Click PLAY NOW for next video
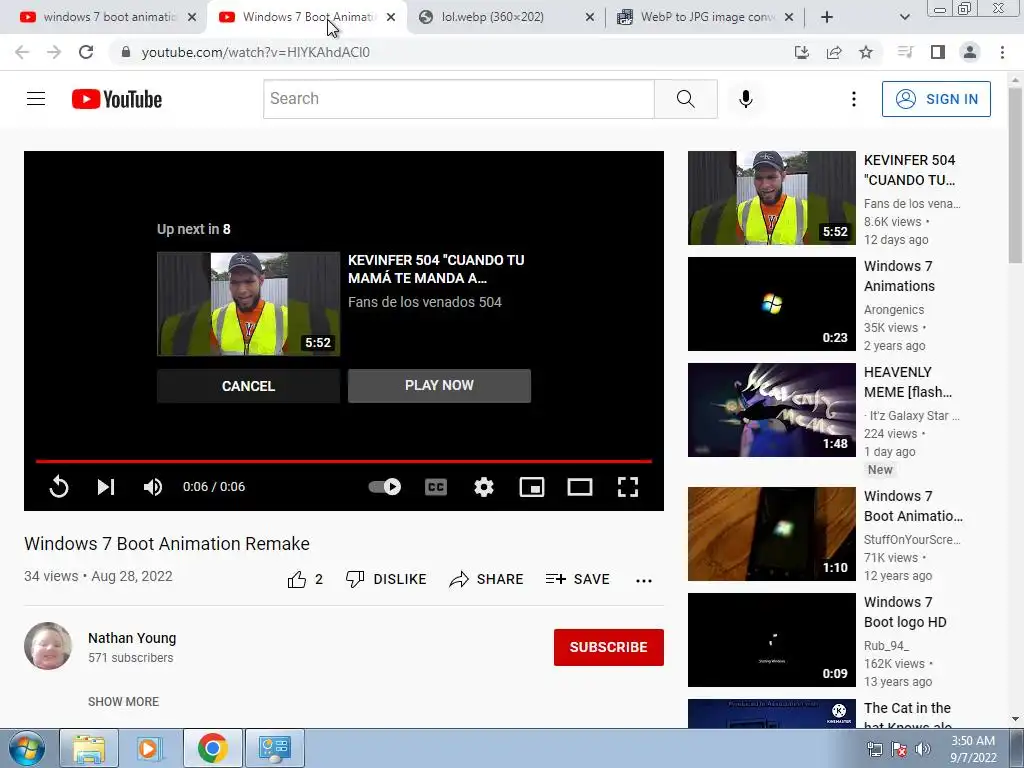 point(440,385)
